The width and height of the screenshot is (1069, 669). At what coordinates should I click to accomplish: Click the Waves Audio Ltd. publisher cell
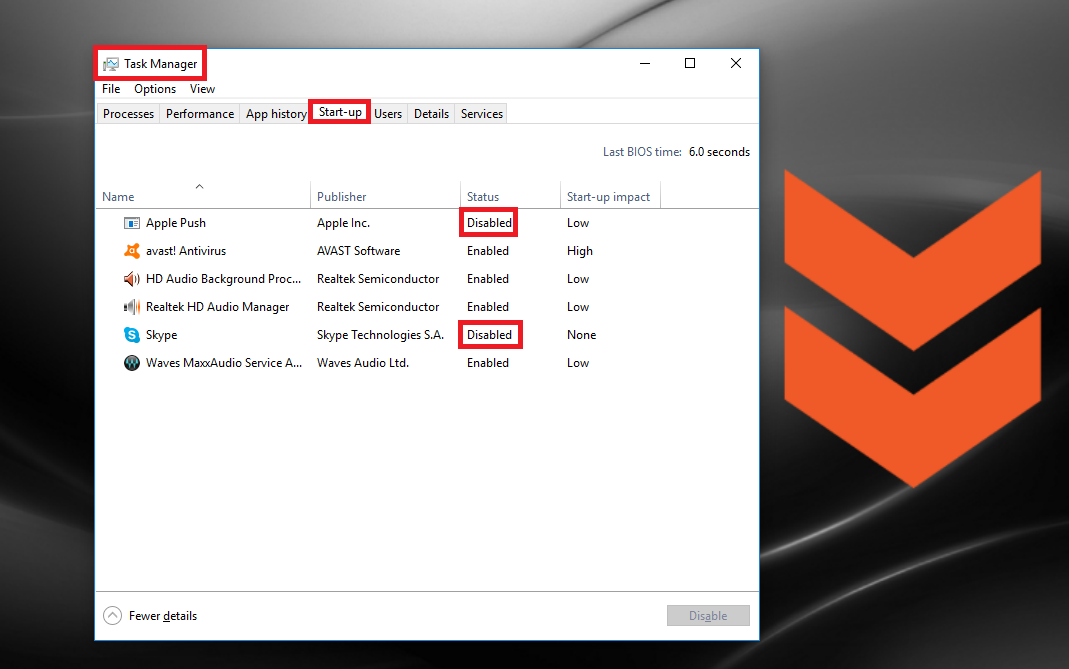pyautogui.click(x=363, y=363)
